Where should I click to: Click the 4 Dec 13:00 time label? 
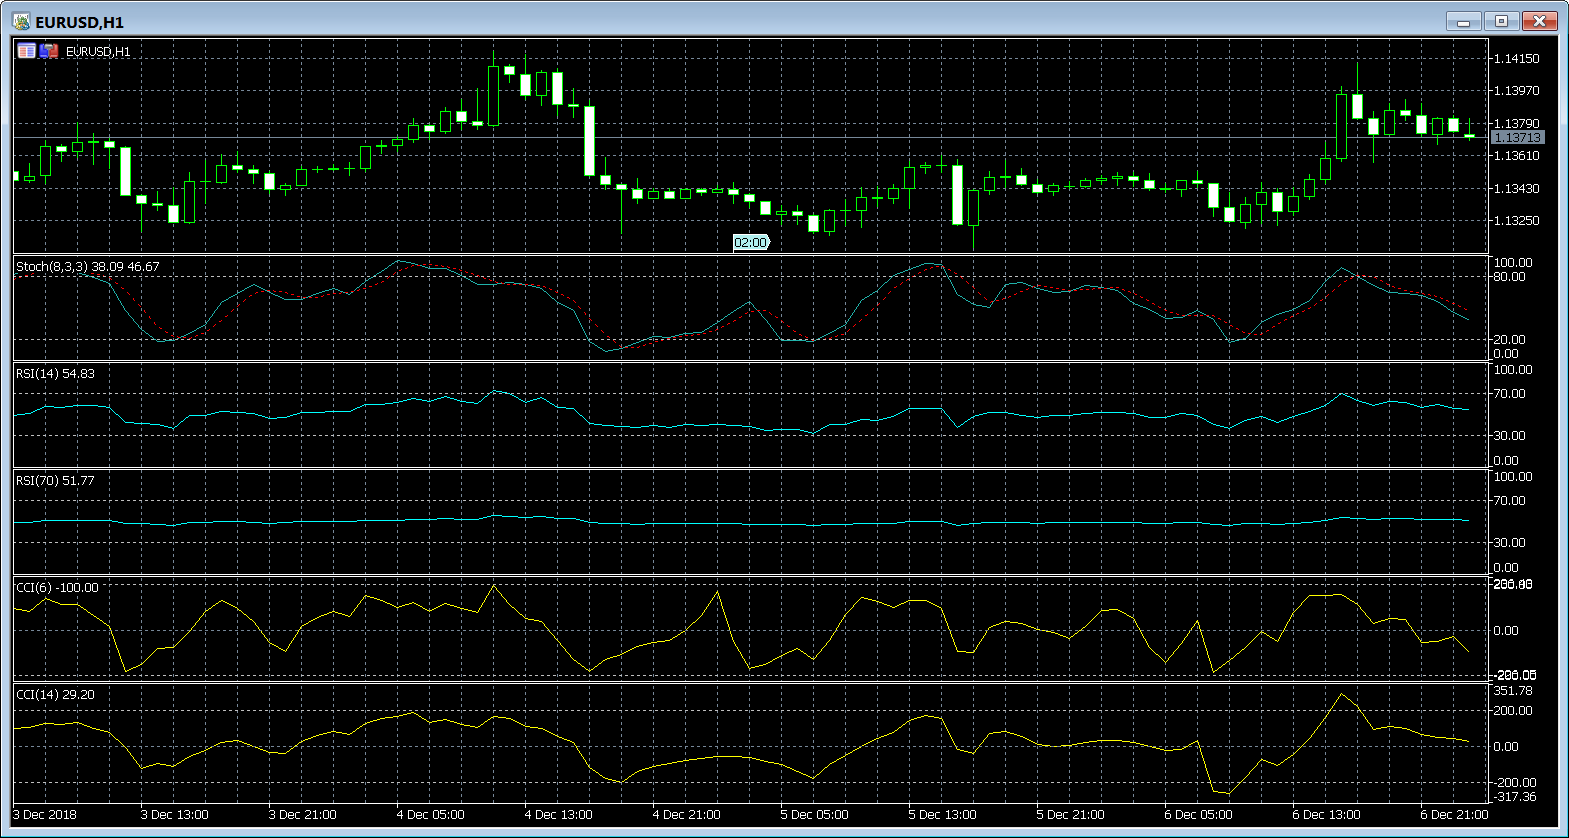(558, 815)
